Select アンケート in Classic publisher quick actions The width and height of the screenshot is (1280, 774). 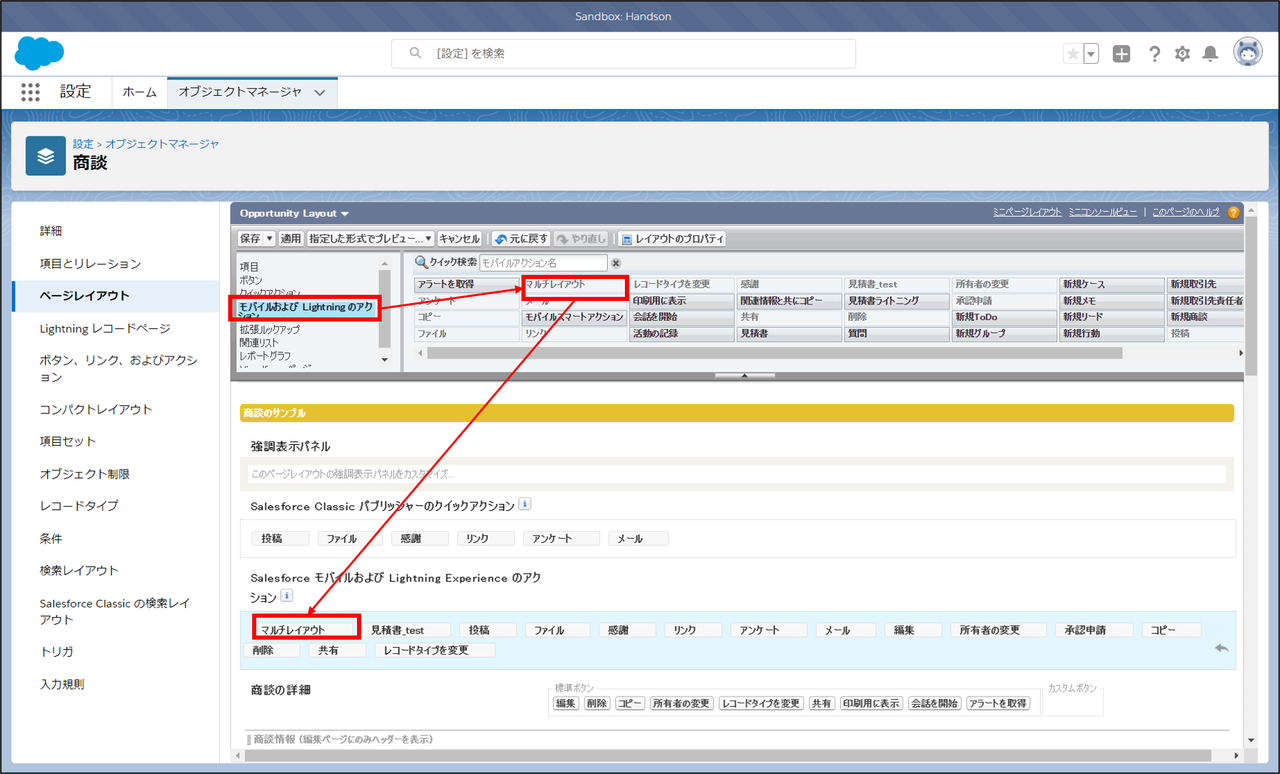click(x=561, y=538)
